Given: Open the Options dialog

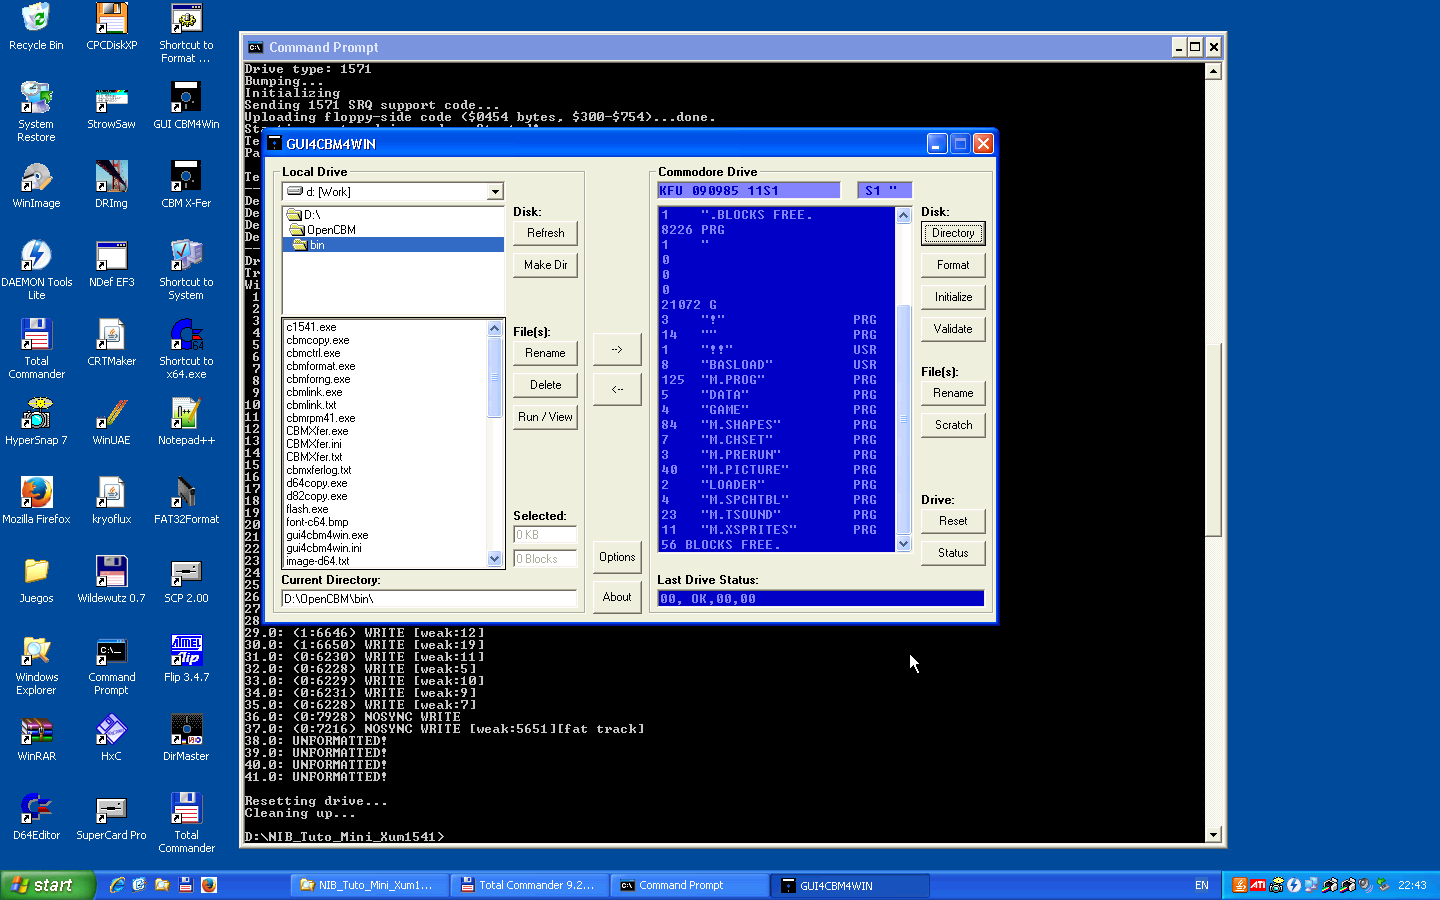Looking at the screenshot, I should pyautogui.click(x=617, y=557).
